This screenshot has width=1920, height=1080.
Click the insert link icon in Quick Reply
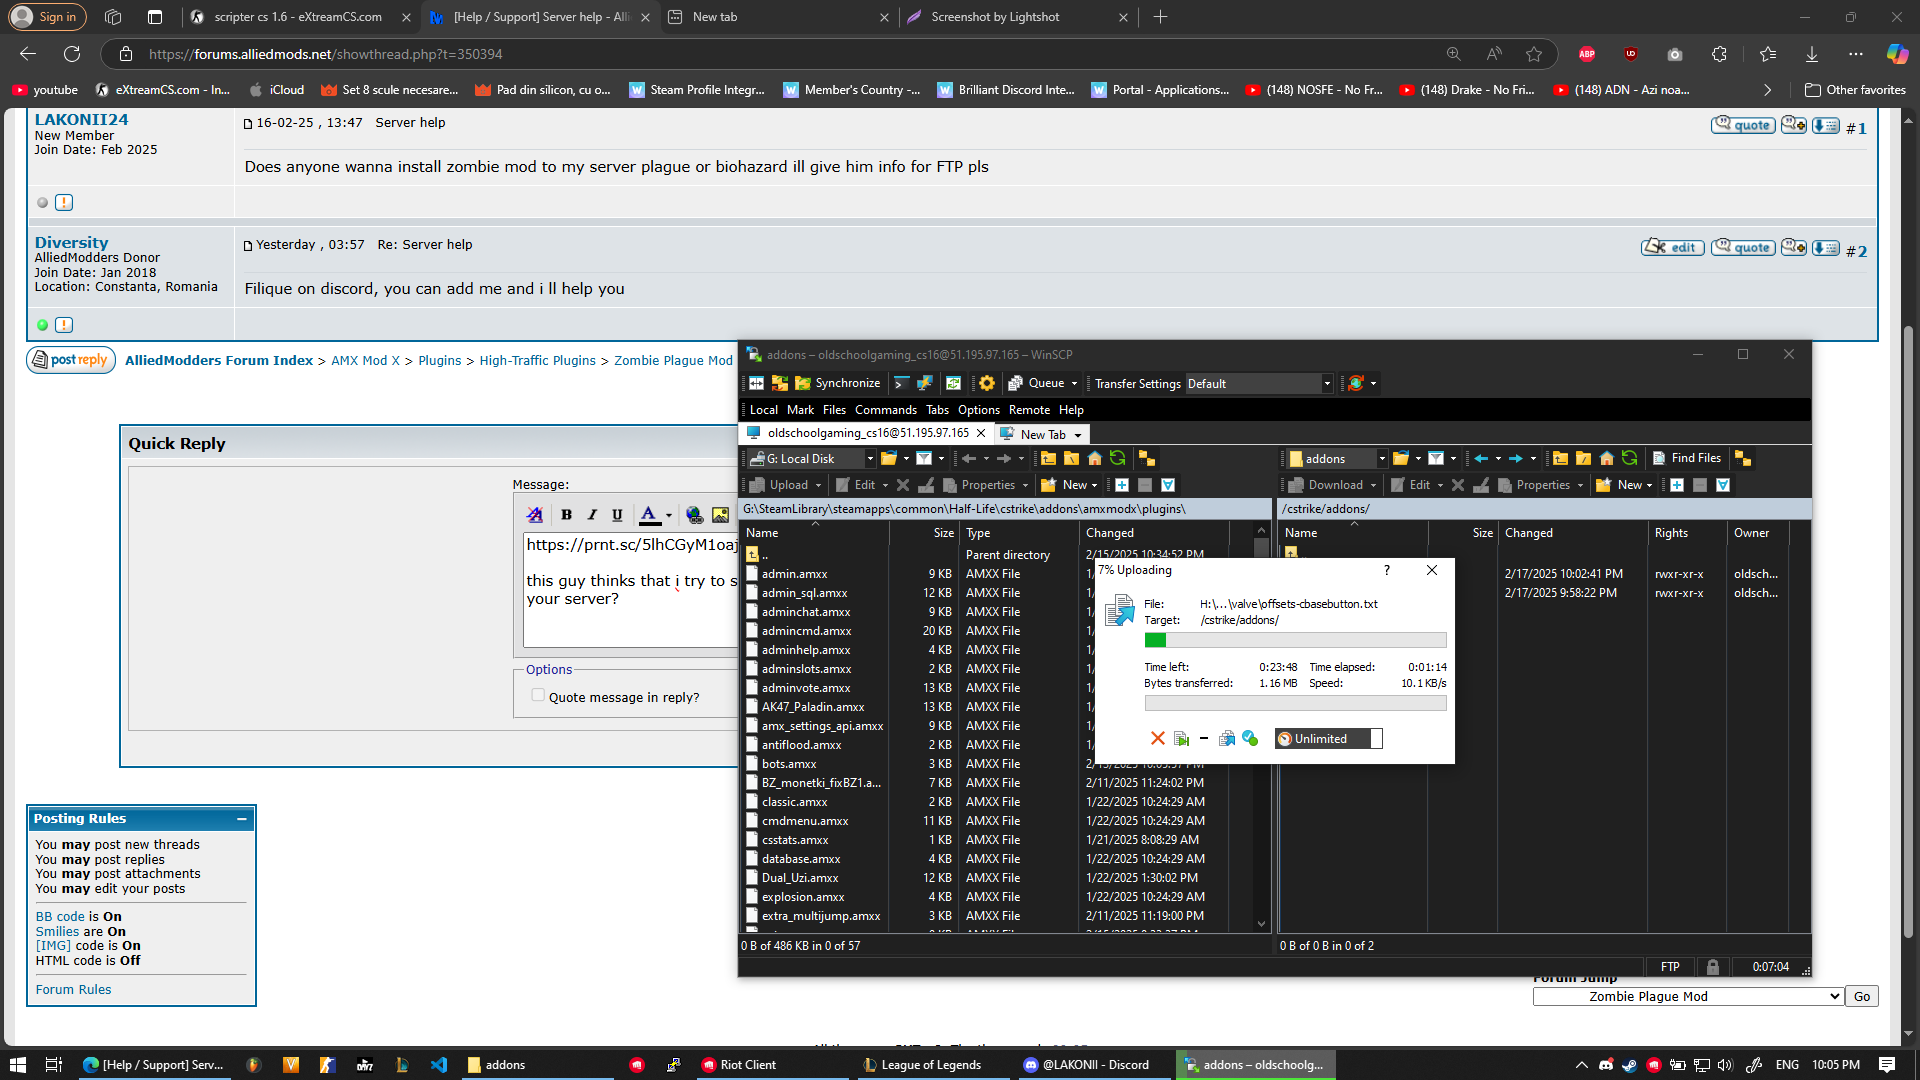click(695, 515)
